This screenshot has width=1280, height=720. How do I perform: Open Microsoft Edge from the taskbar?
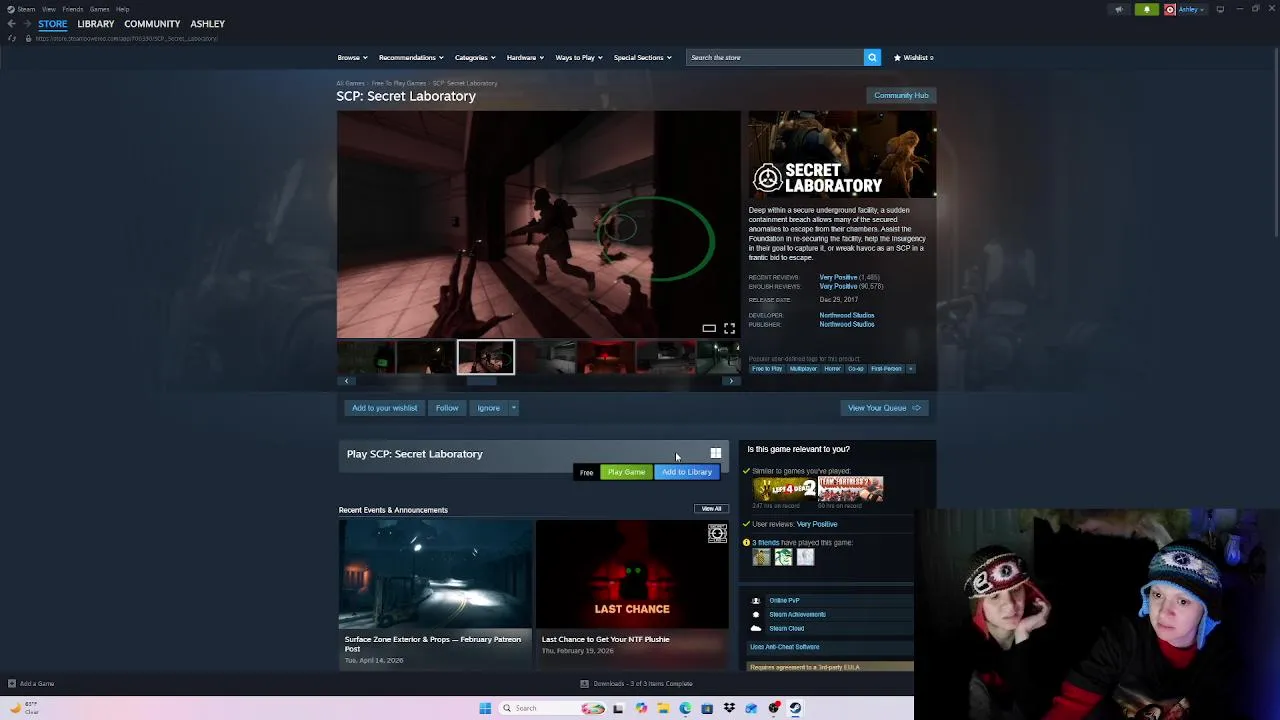coord(685,708)
